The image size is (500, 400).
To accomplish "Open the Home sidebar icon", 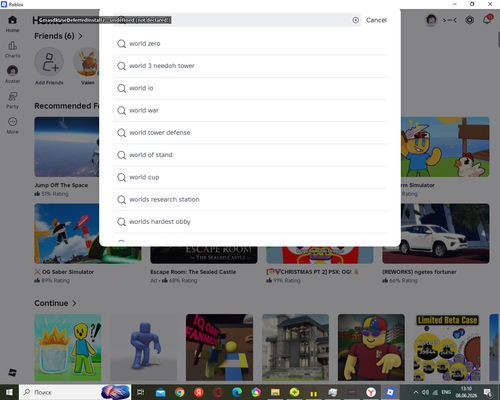I will tap(12, 24).
